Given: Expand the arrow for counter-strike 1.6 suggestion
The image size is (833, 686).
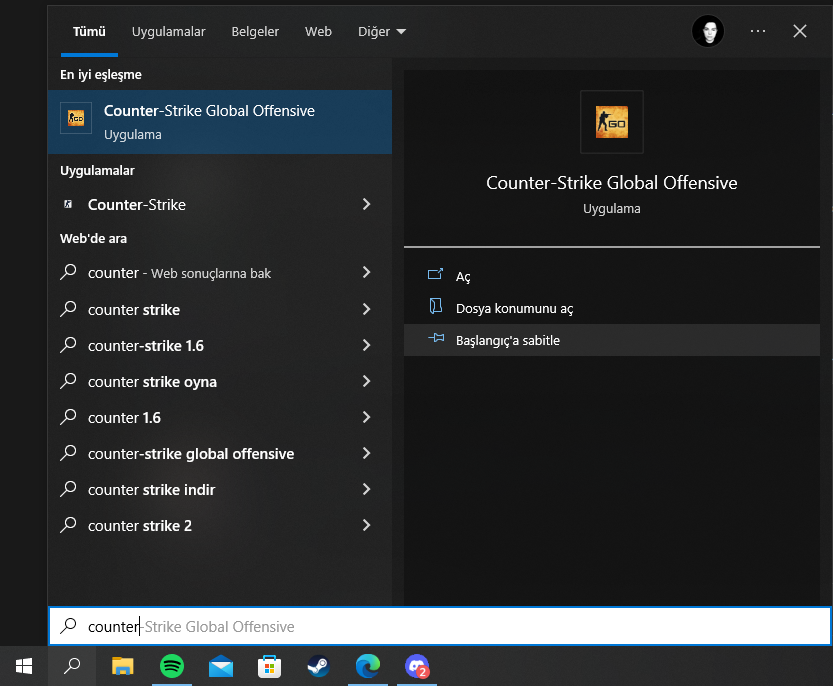Looking at the screenshot, I should tap(366, 346).
